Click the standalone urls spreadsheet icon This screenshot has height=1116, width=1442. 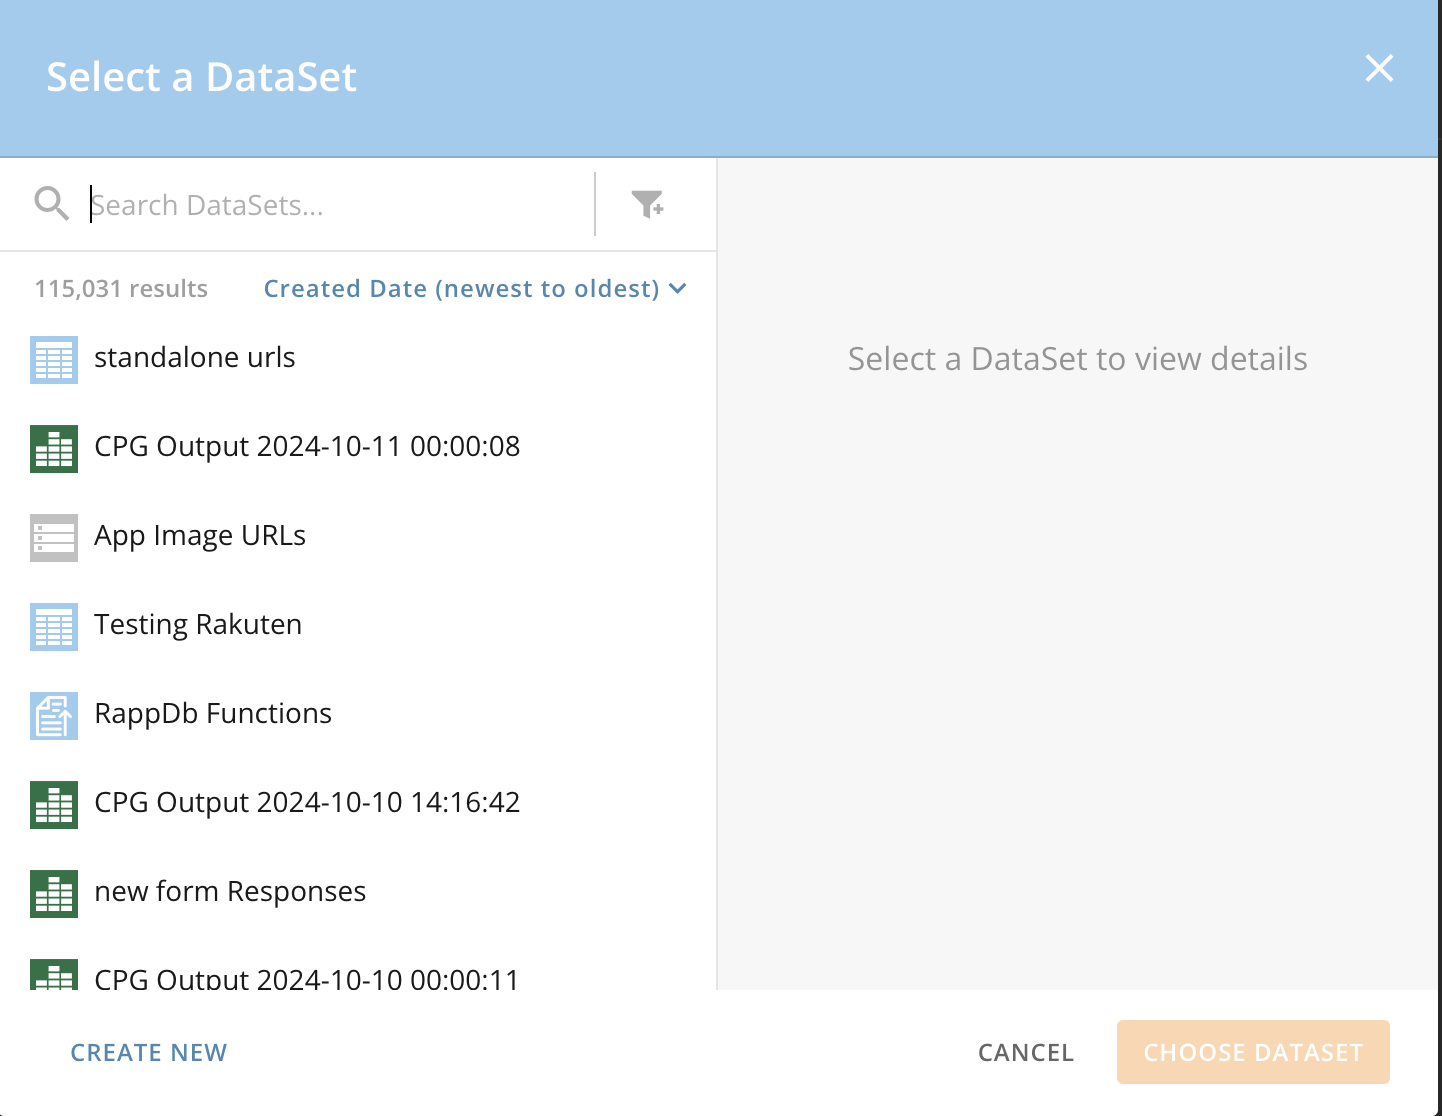(53, 359)
